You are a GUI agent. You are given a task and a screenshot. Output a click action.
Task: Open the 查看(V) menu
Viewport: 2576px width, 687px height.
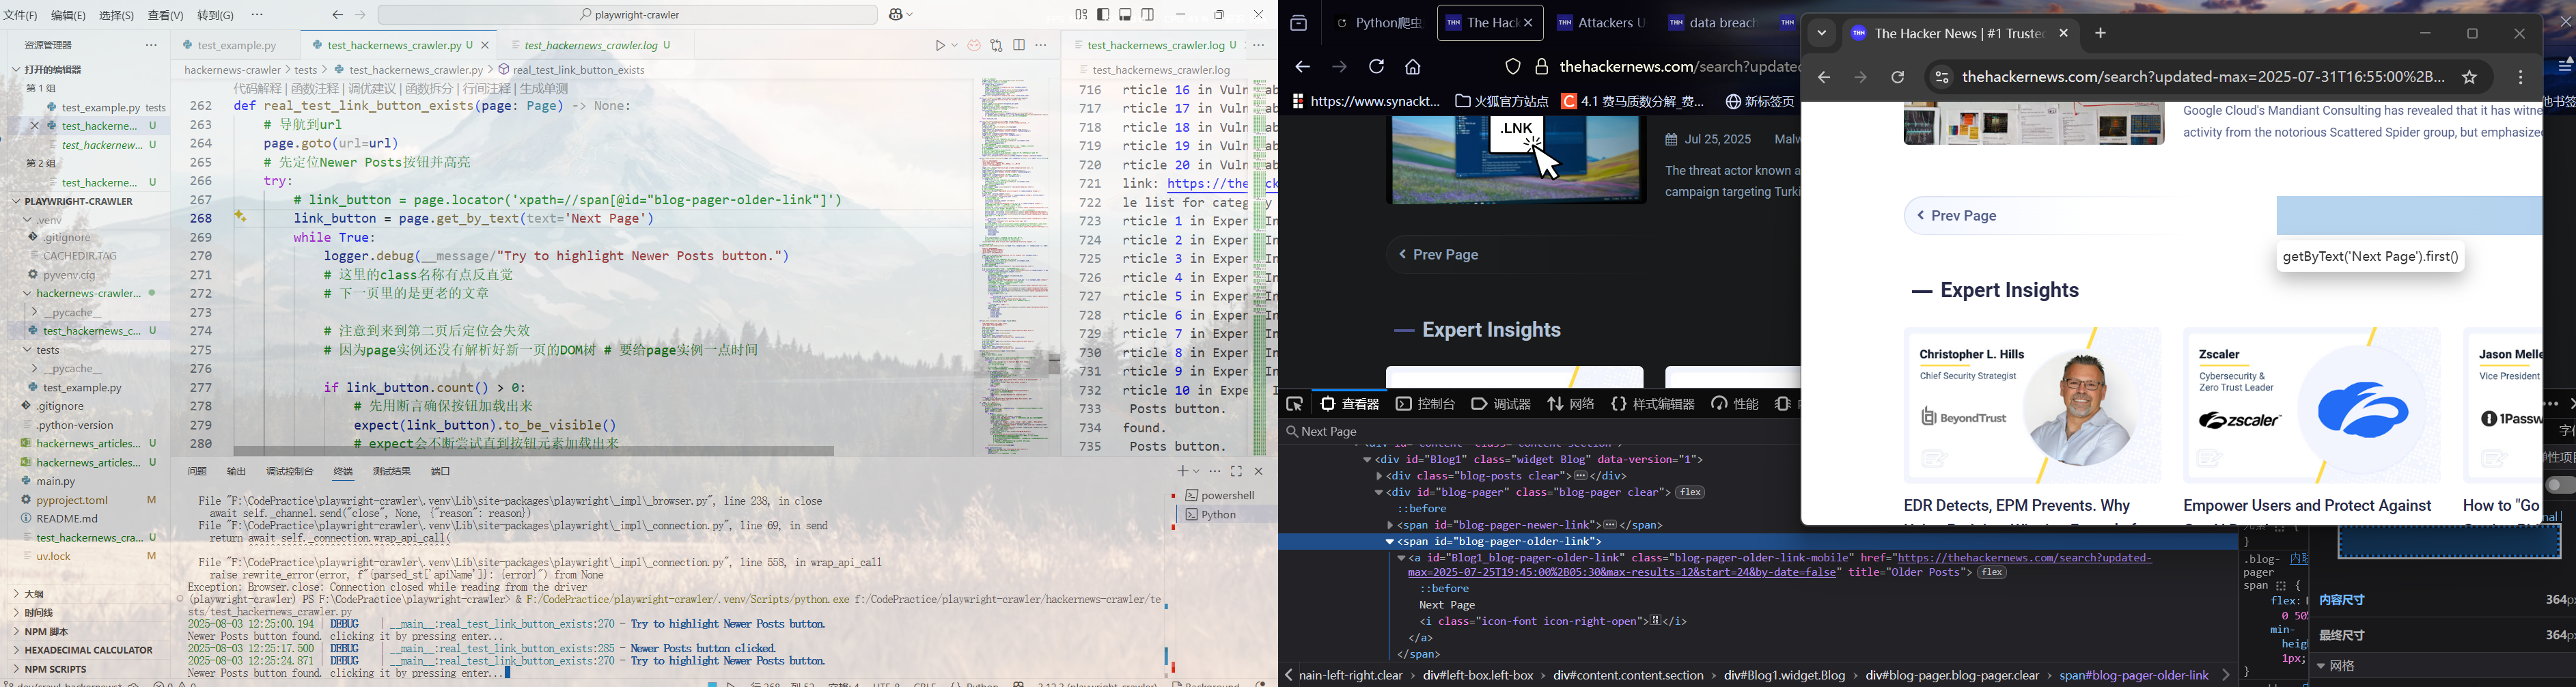[166, 16]
